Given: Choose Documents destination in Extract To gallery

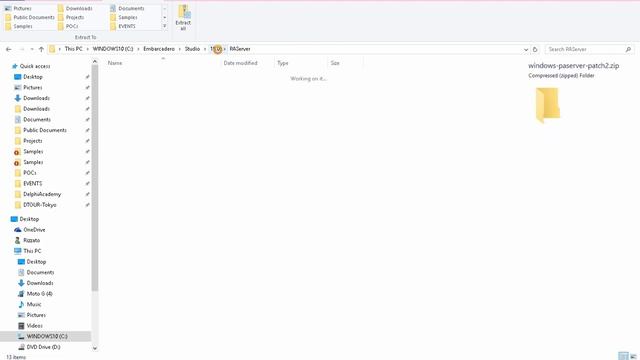Looking at the screenshot, I should point(127,8).
